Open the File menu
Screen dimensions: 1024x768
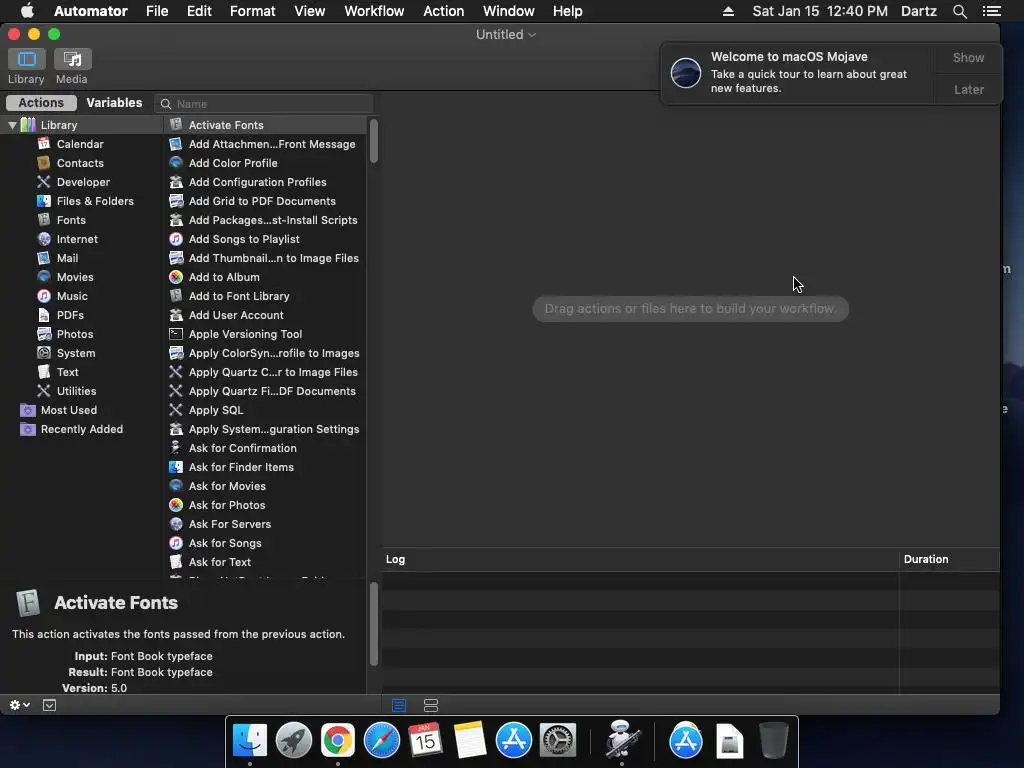[157, 11]
